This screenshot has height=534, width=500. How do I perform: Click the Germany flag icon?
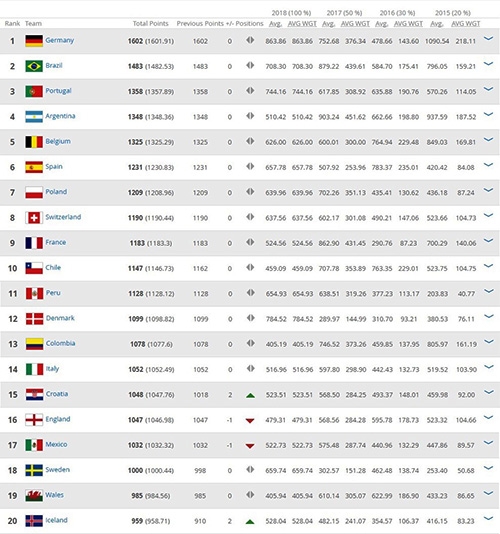tap(34, 41)
